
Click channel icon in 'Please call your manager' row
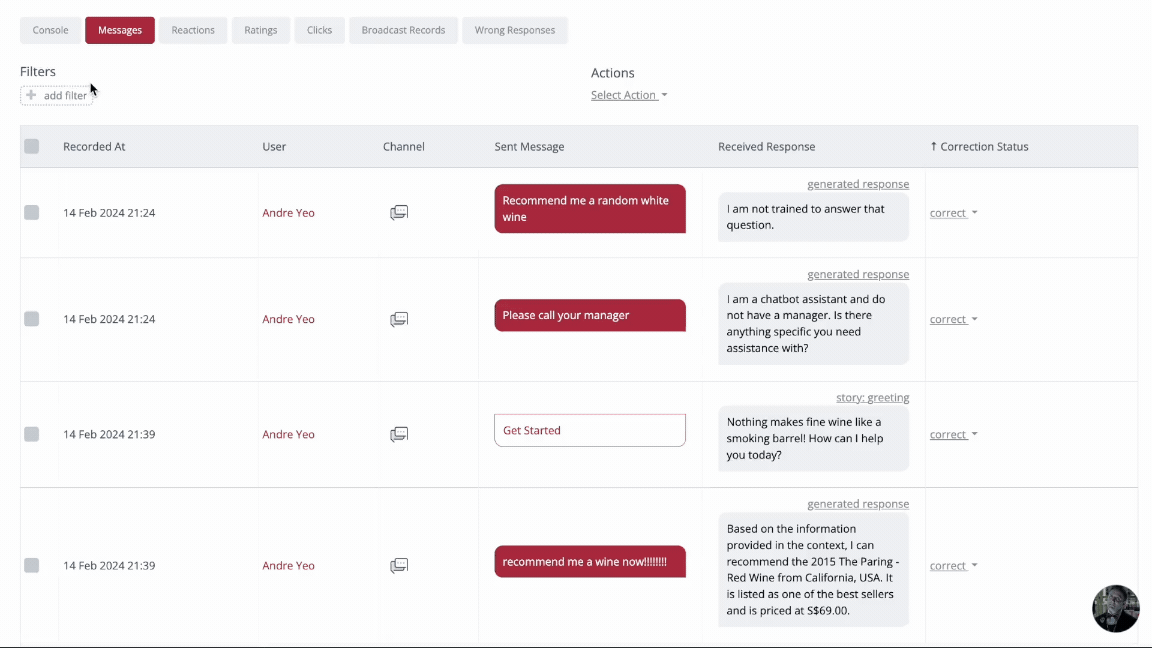[399, 319]
